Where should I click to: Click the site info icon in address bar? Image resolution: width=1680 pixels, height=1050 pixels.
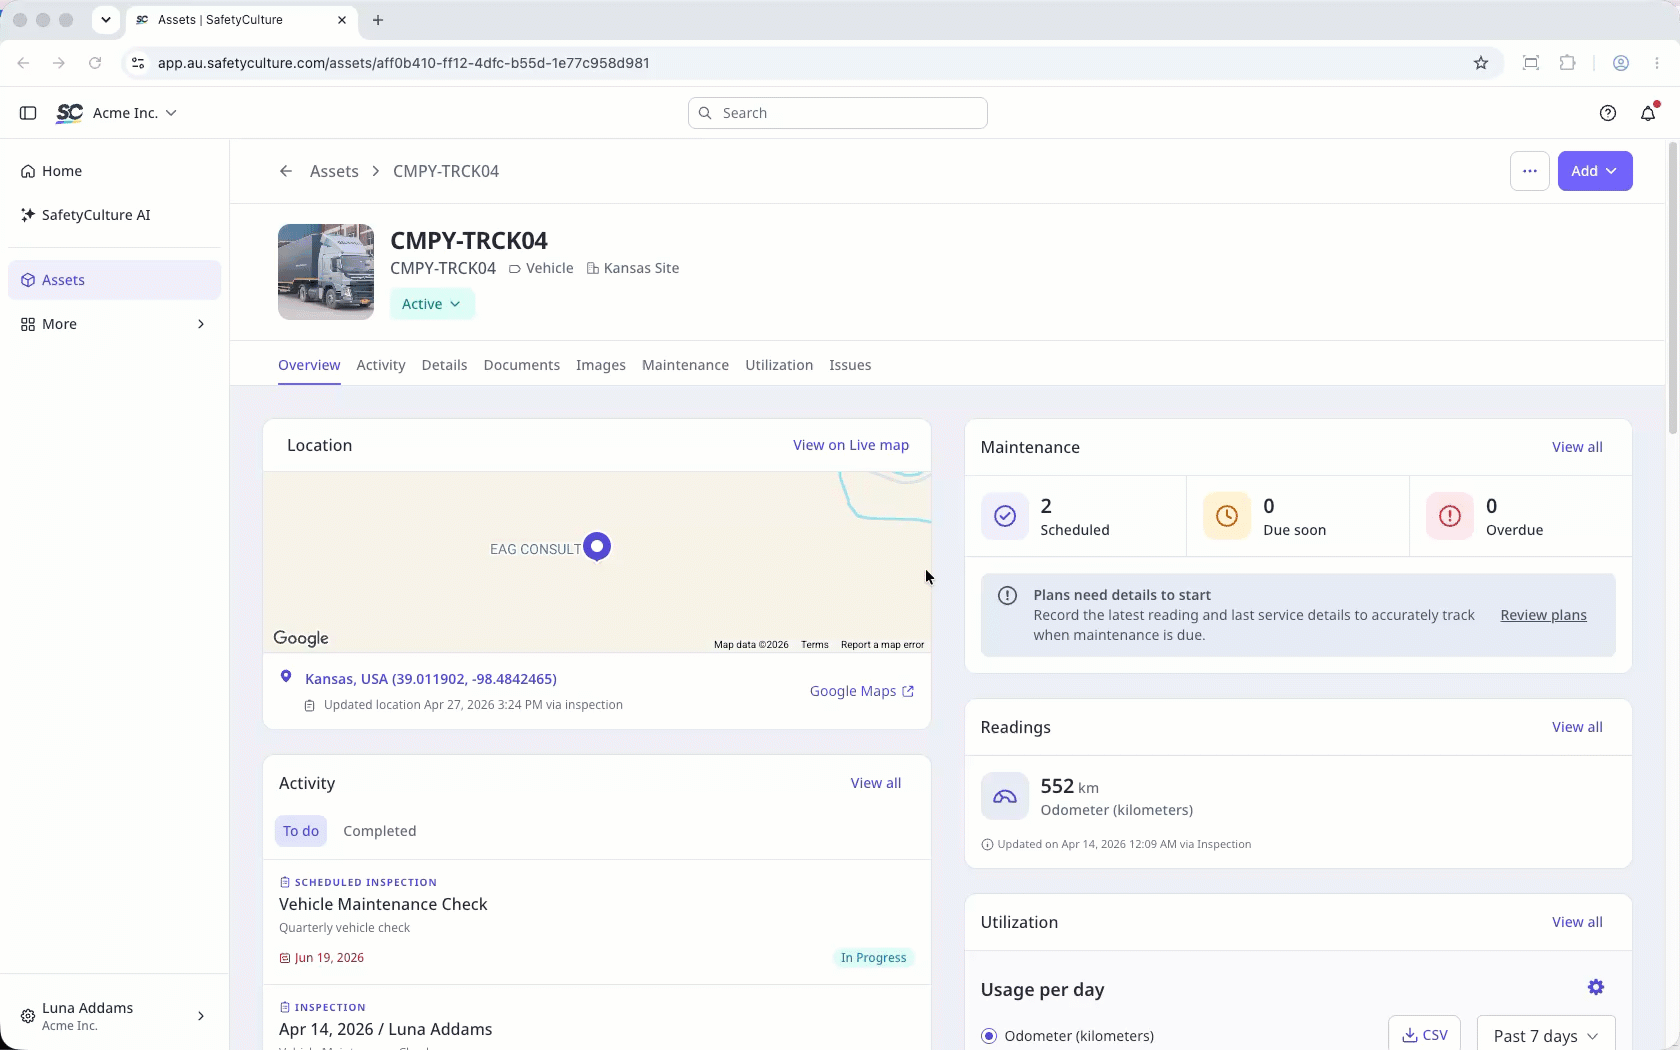pyautogui.click(x=138, y=63)
